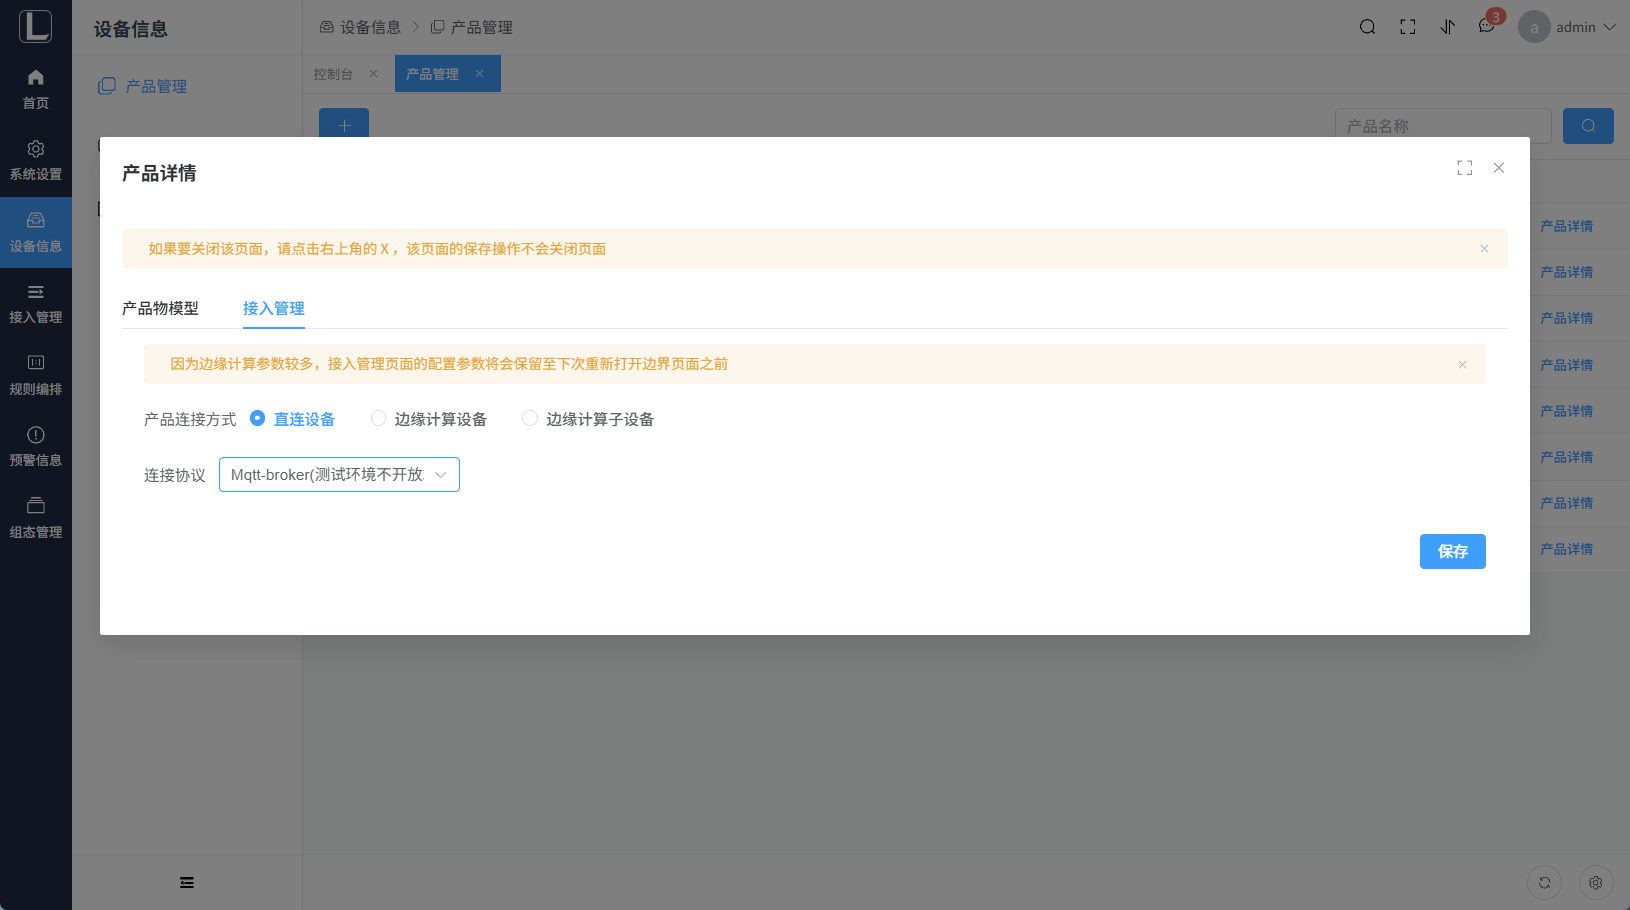
Task: Open 规则编排 in the sidebar
Action: coord(36,375)
